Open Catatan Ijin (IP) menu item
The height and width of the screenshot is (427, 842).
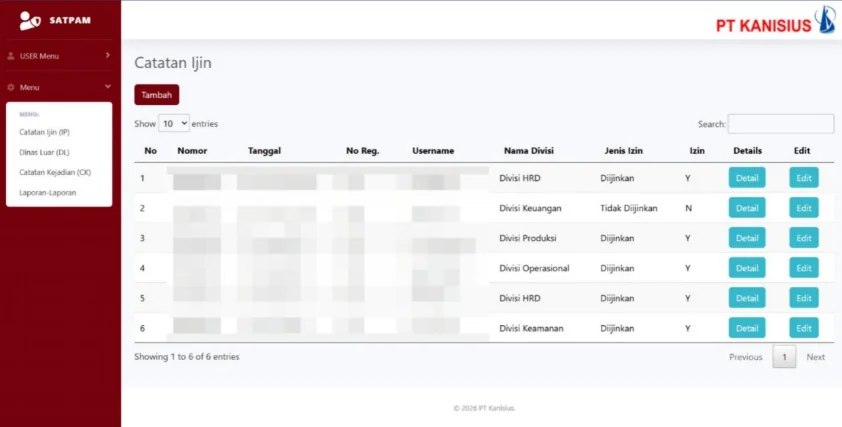coord(45,132)
